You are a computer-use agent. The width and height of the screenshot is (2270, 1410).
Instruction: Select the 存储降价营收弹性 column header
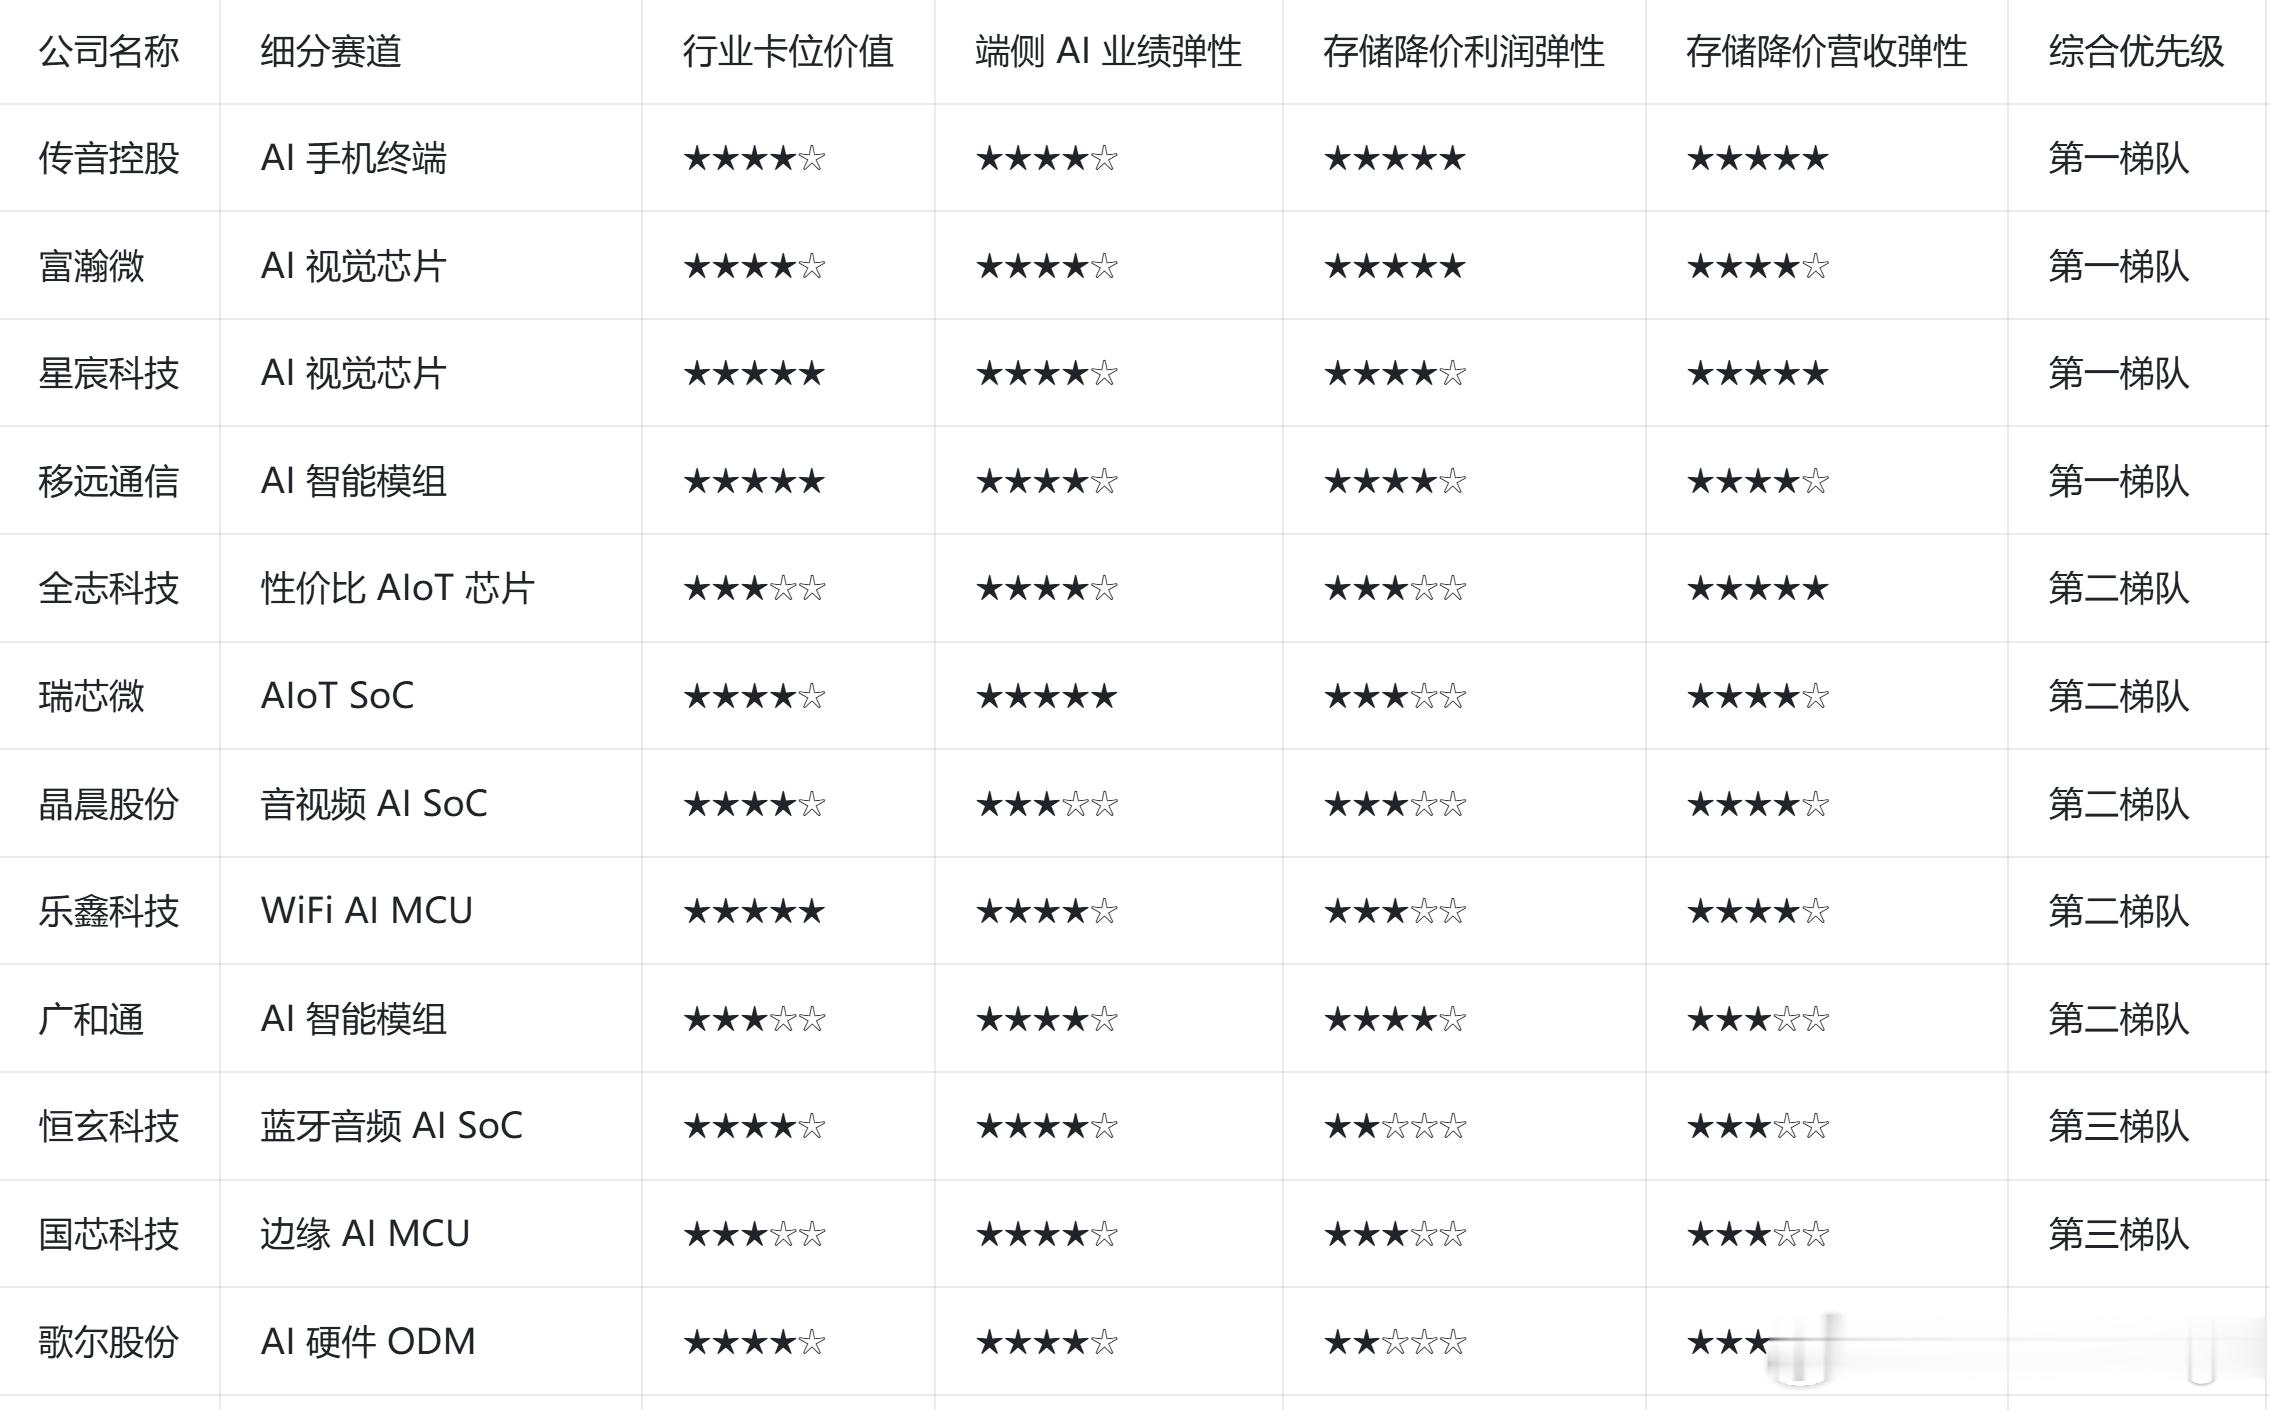(1827, 51)
